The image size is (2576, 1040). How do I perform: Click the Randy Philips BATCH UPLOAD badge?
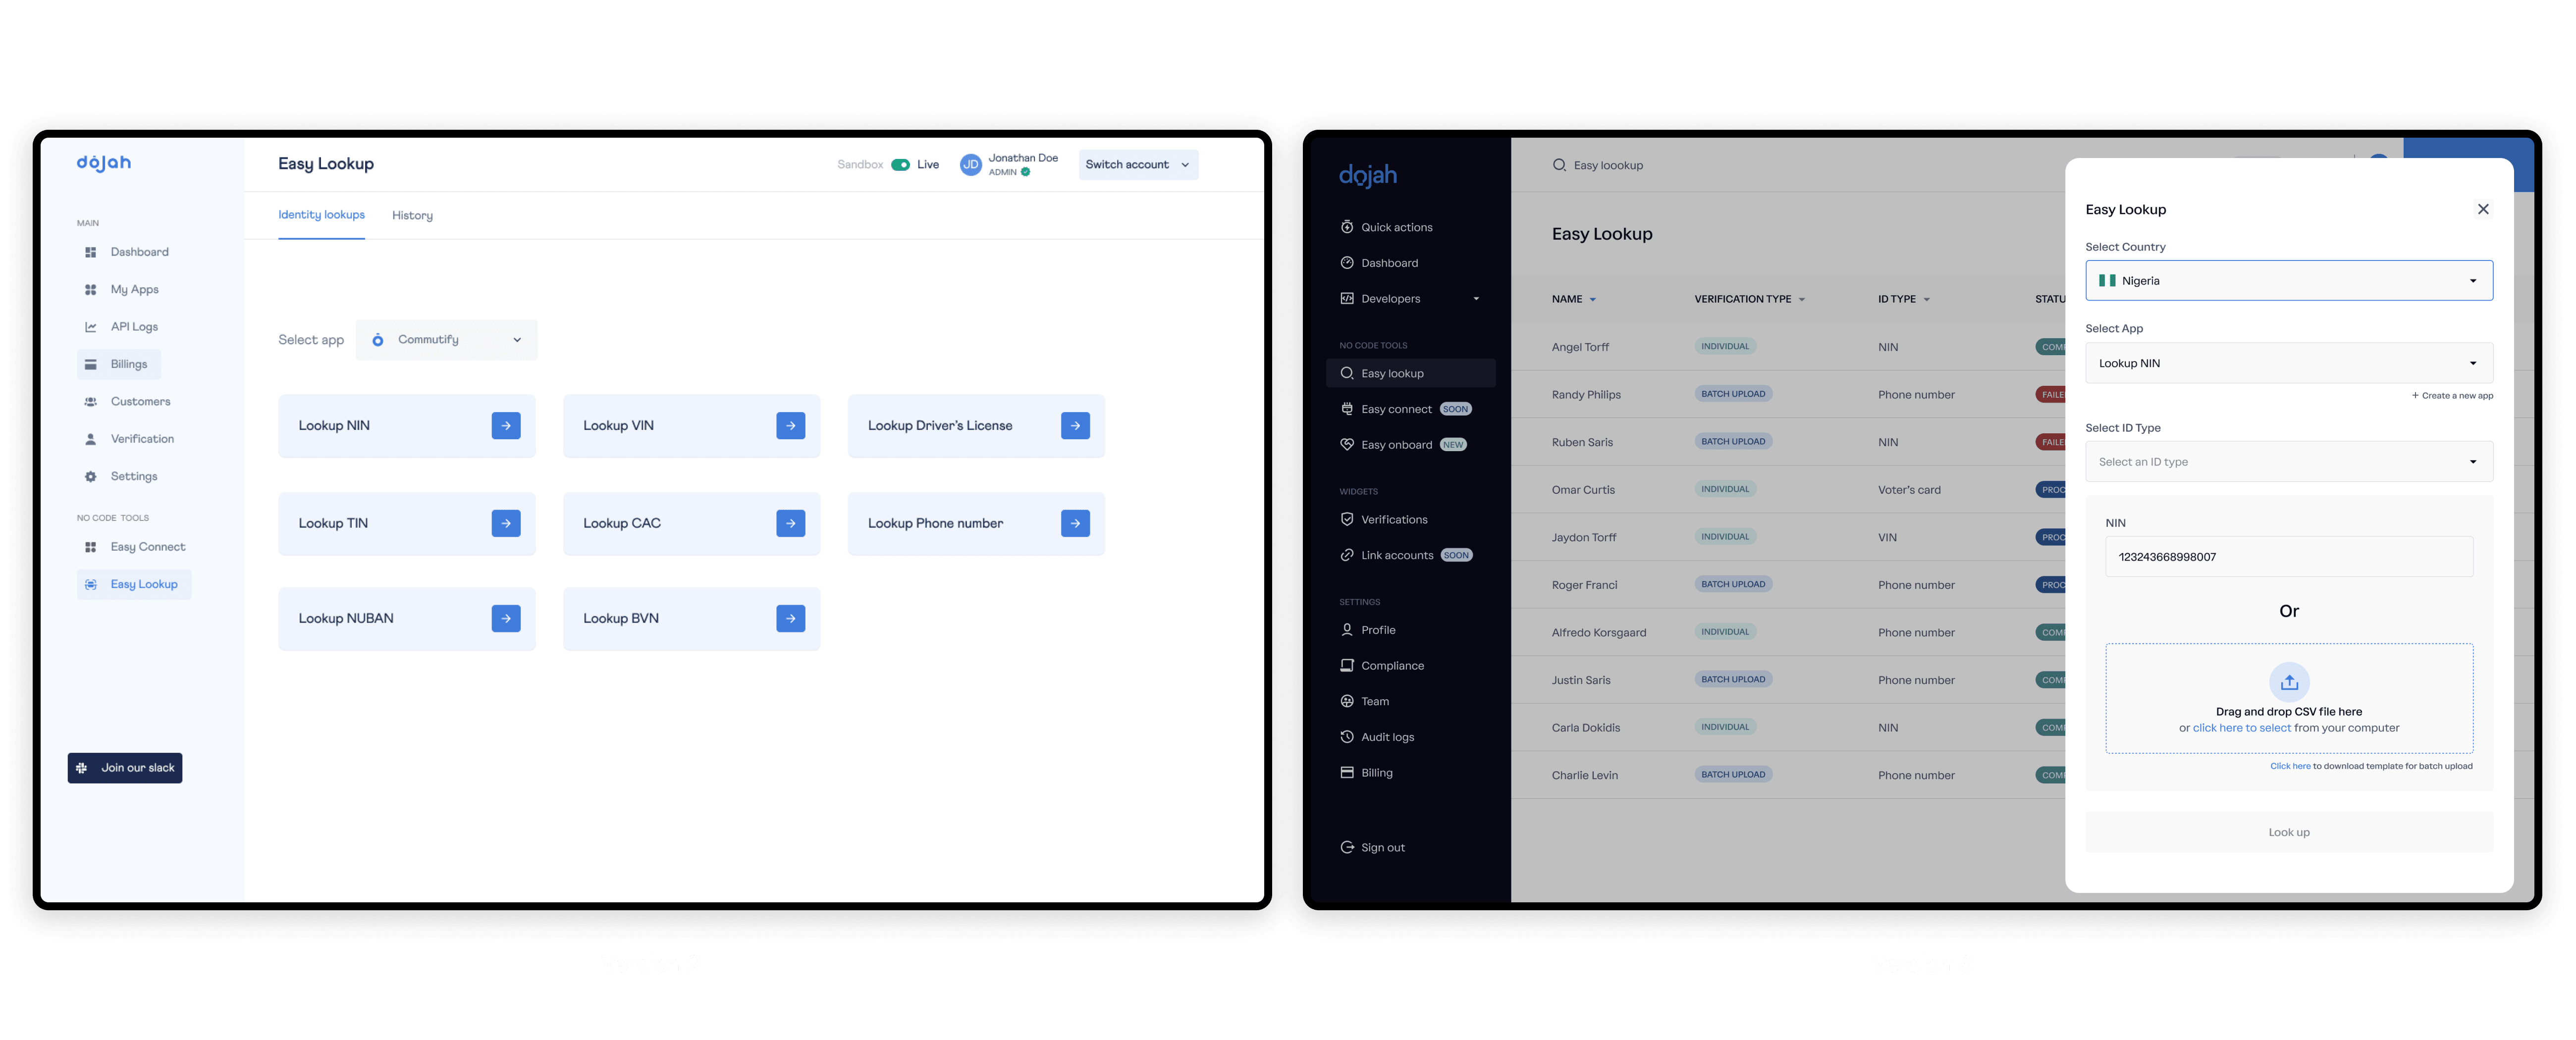coord(1733,394)
